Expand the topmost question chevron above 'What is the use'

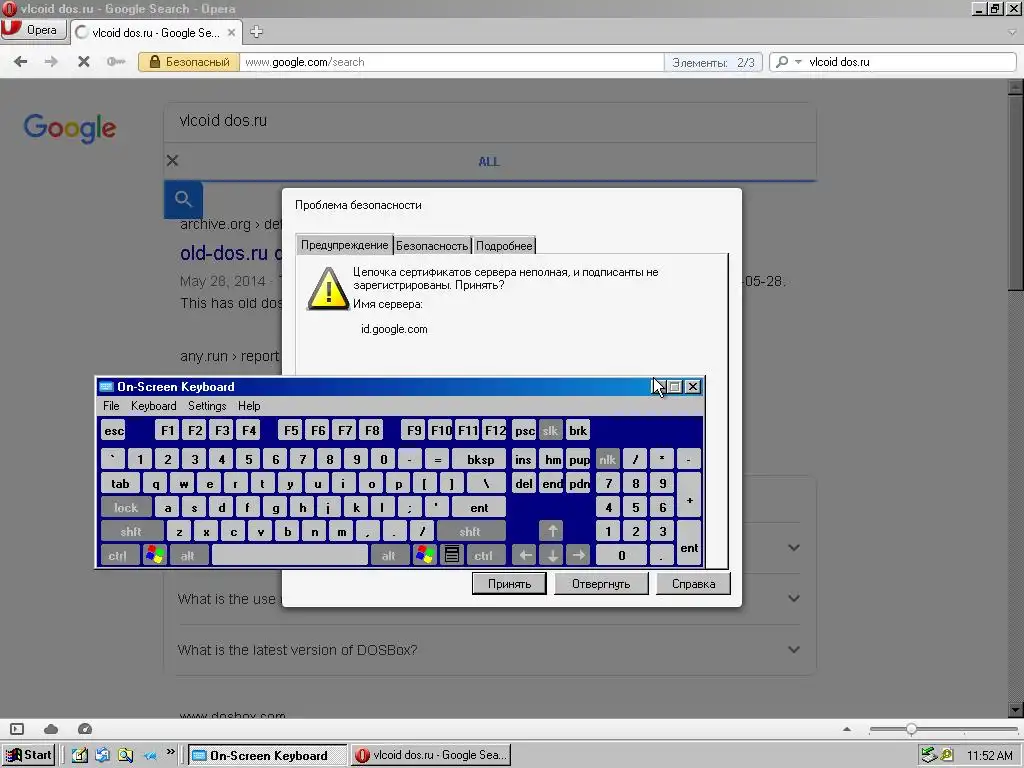pyautogui.click(x=794, y=547)
